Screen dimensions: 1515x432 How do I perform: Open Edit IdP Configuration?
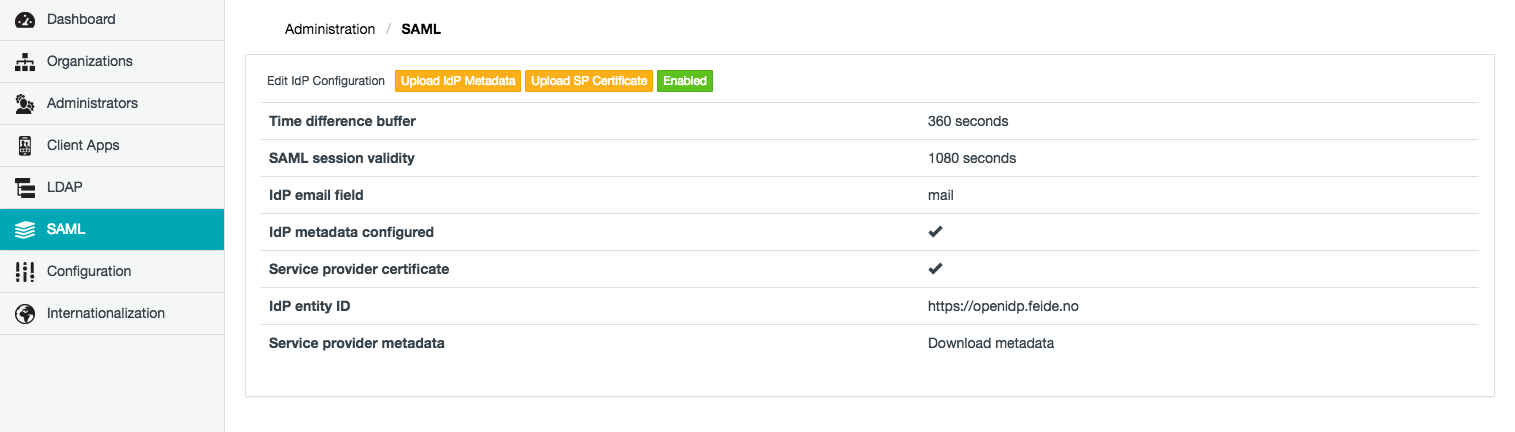[x=326, y=81]
